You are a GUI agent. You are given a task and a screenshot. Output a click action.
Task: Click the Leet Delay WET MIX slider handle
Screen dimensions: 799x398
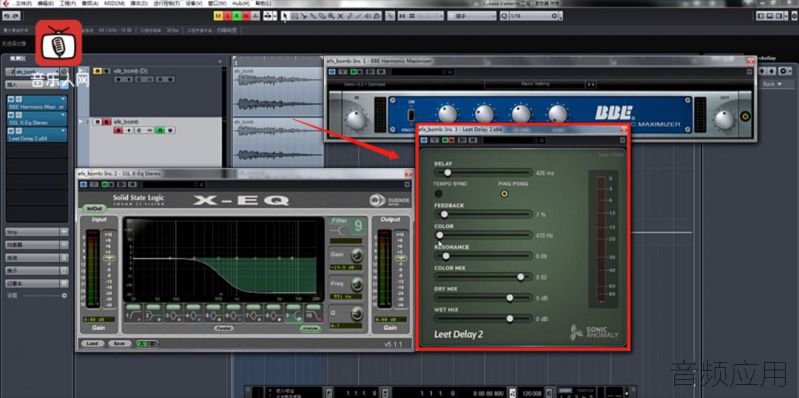click(x=510, y=319)
